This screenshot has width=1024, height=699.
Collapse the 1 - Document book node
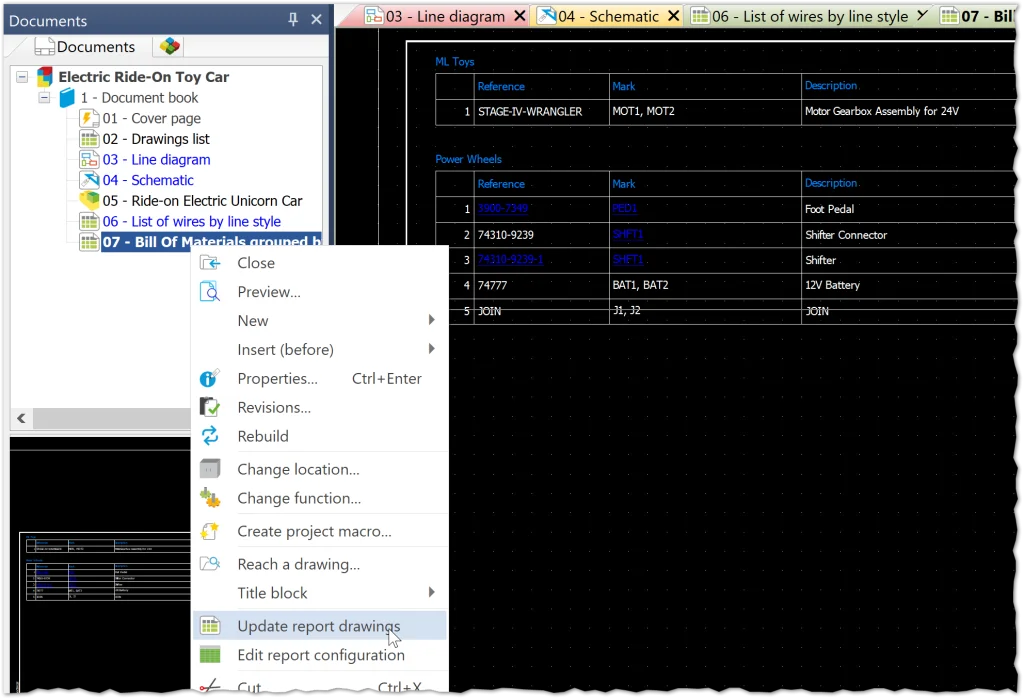[x=44, y=98]
